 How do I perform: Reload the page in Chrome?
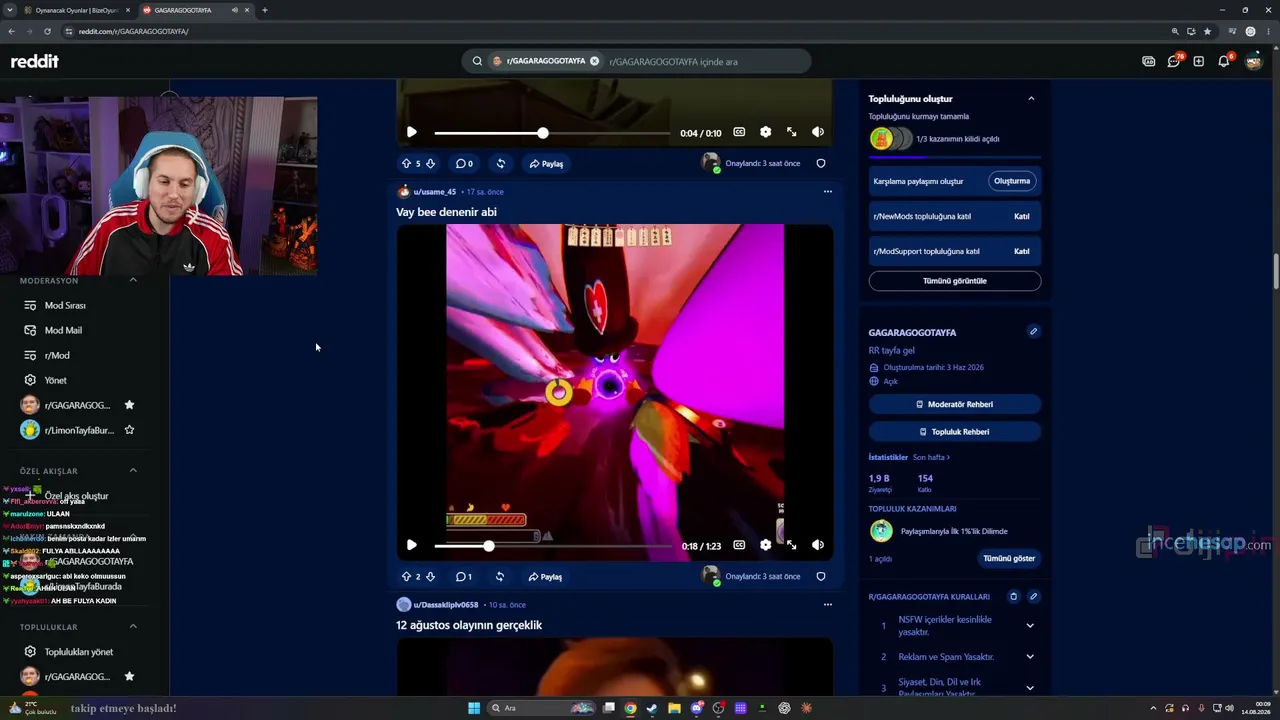pos(47,31)
